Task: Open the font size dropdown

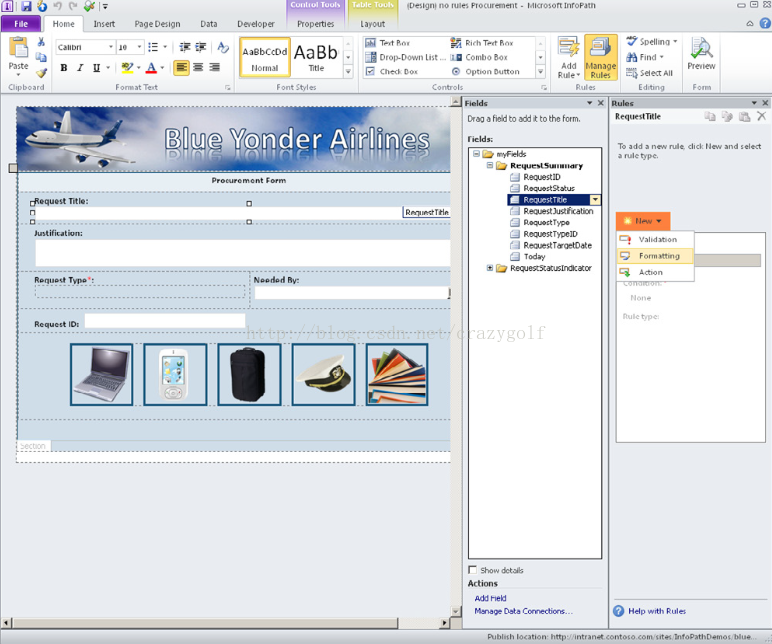Action: coord(139,47)
